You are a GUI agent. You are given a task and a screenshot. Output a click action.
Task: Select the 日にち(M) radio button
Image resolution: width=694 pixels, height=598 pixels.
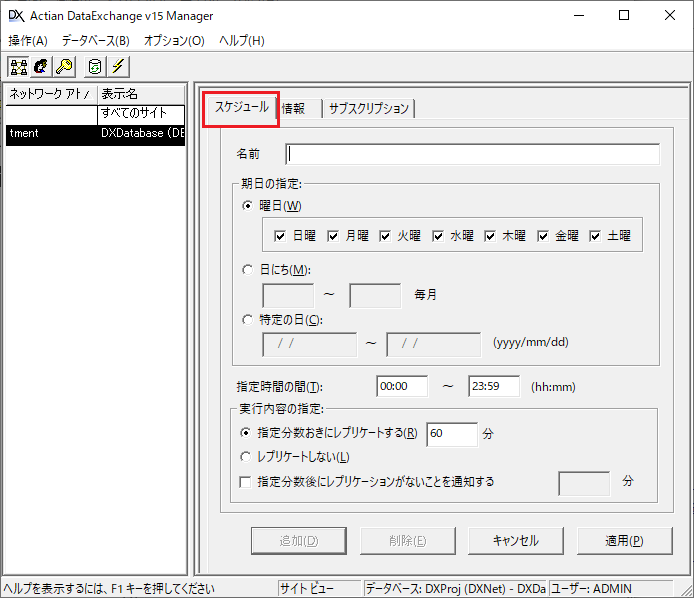248,269
